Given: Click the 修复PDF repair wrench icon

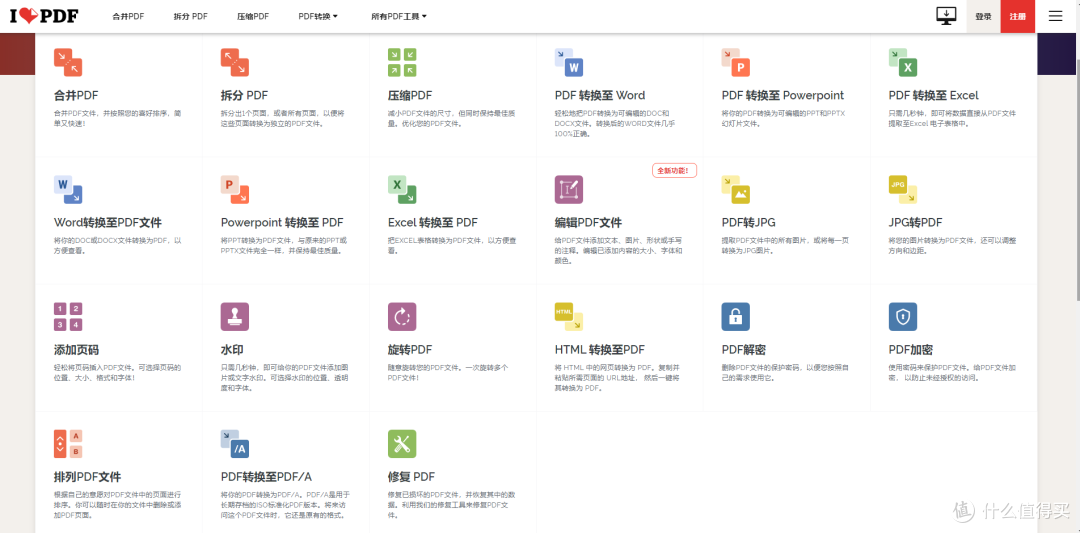Looking at the screenshot, I should 402,443.
